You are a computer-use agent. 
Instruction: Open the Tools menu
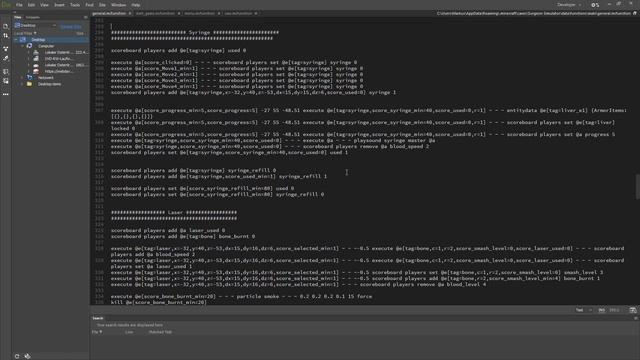[x=75, y=5]
